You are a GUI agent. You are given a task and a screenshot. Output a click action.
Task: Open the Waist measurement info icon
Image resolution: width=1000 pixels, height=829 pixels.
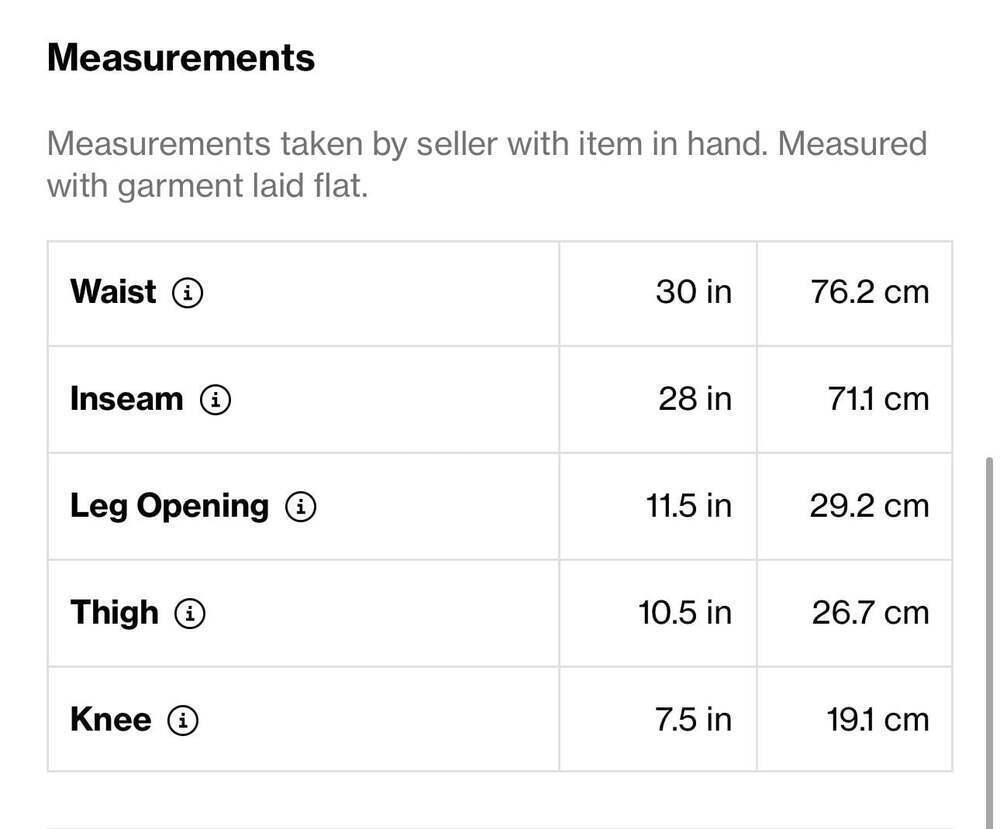pyautogui.click(x=188, y=293)
